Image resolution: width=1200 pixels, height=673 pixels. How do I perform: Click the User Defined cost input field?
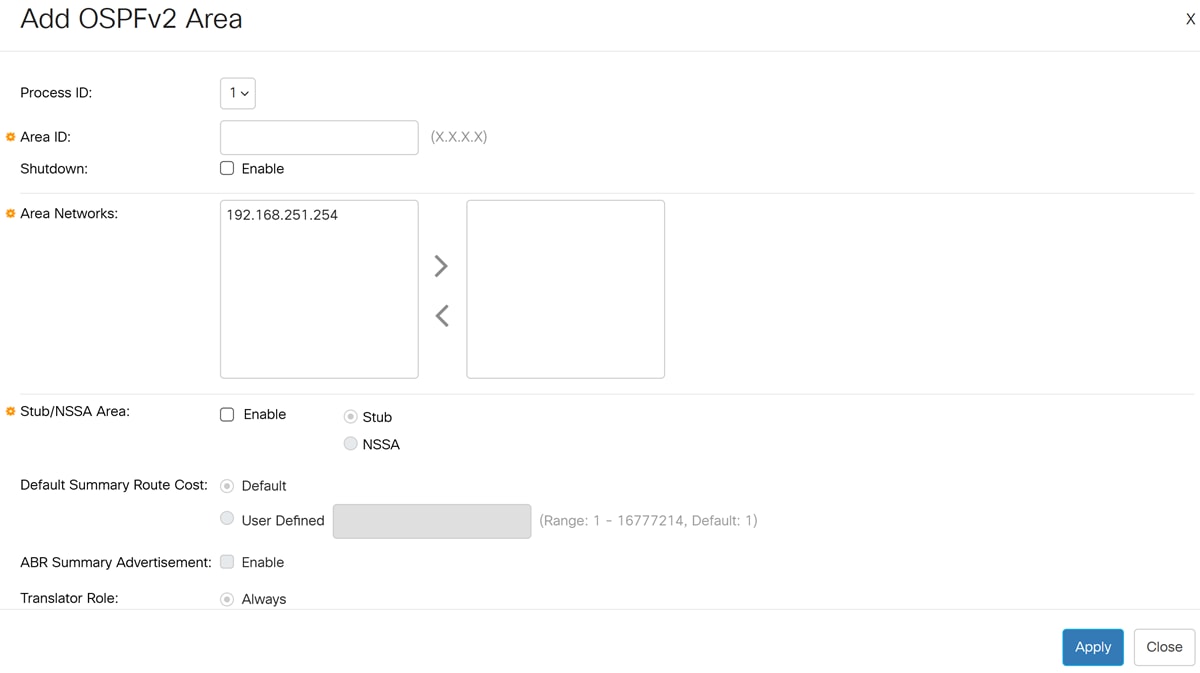(431, 521)
